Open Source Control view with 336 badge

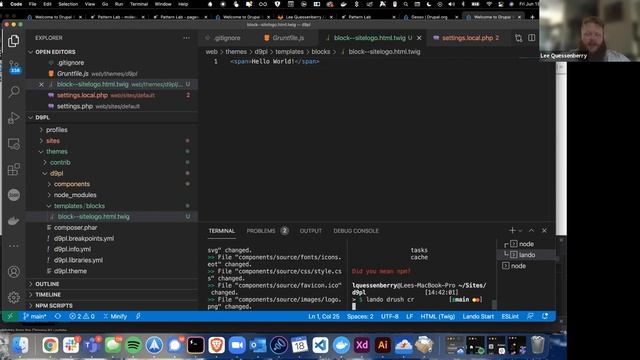[x=14, y=67]
